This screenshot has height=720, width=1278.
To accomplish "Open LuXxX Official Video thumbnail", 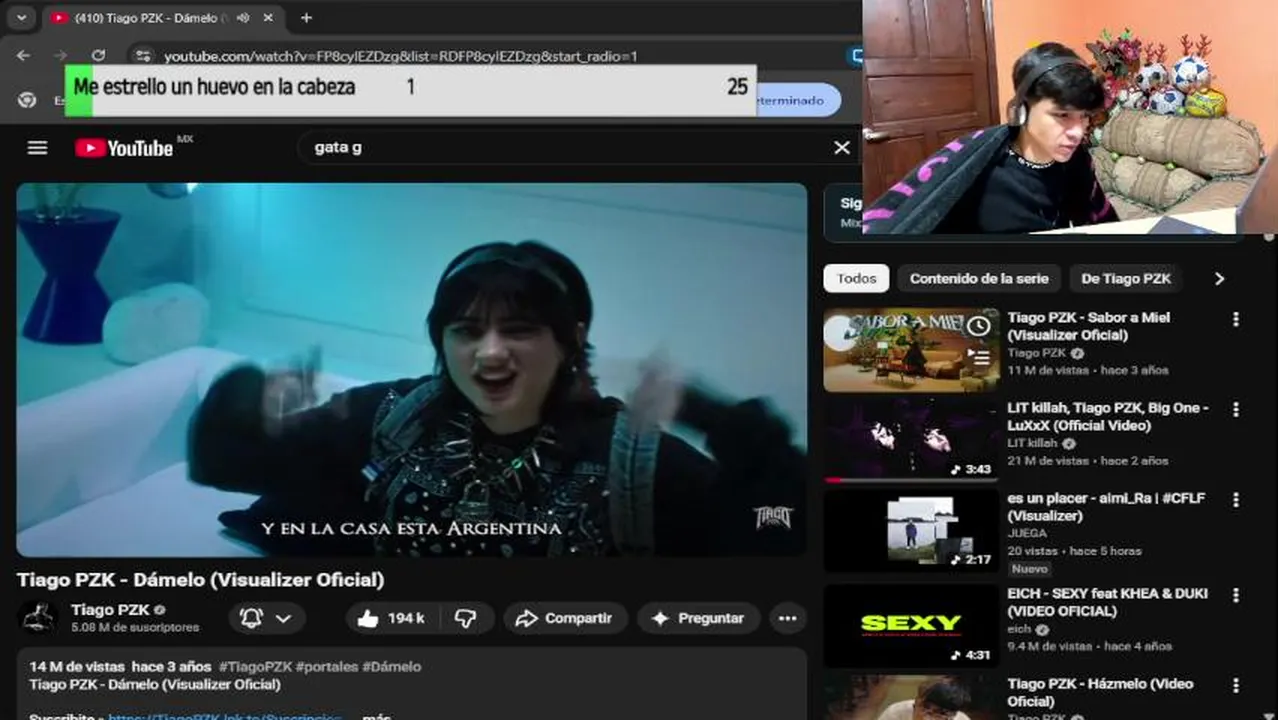I will point(911,439).
